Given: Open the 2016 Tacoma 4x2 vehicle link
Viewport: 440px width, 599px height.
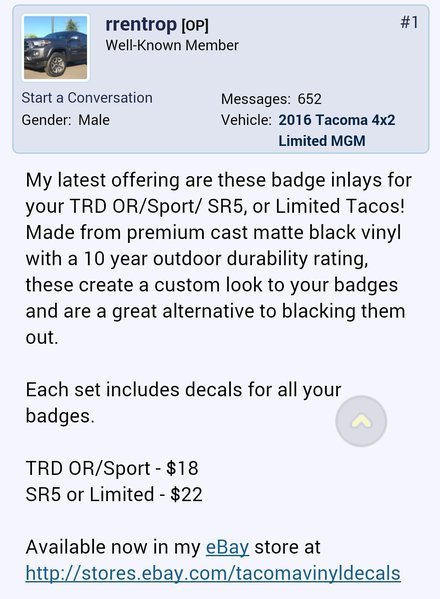Looking at the screenshot, I should pyautogui.click(x=336, y=120).
